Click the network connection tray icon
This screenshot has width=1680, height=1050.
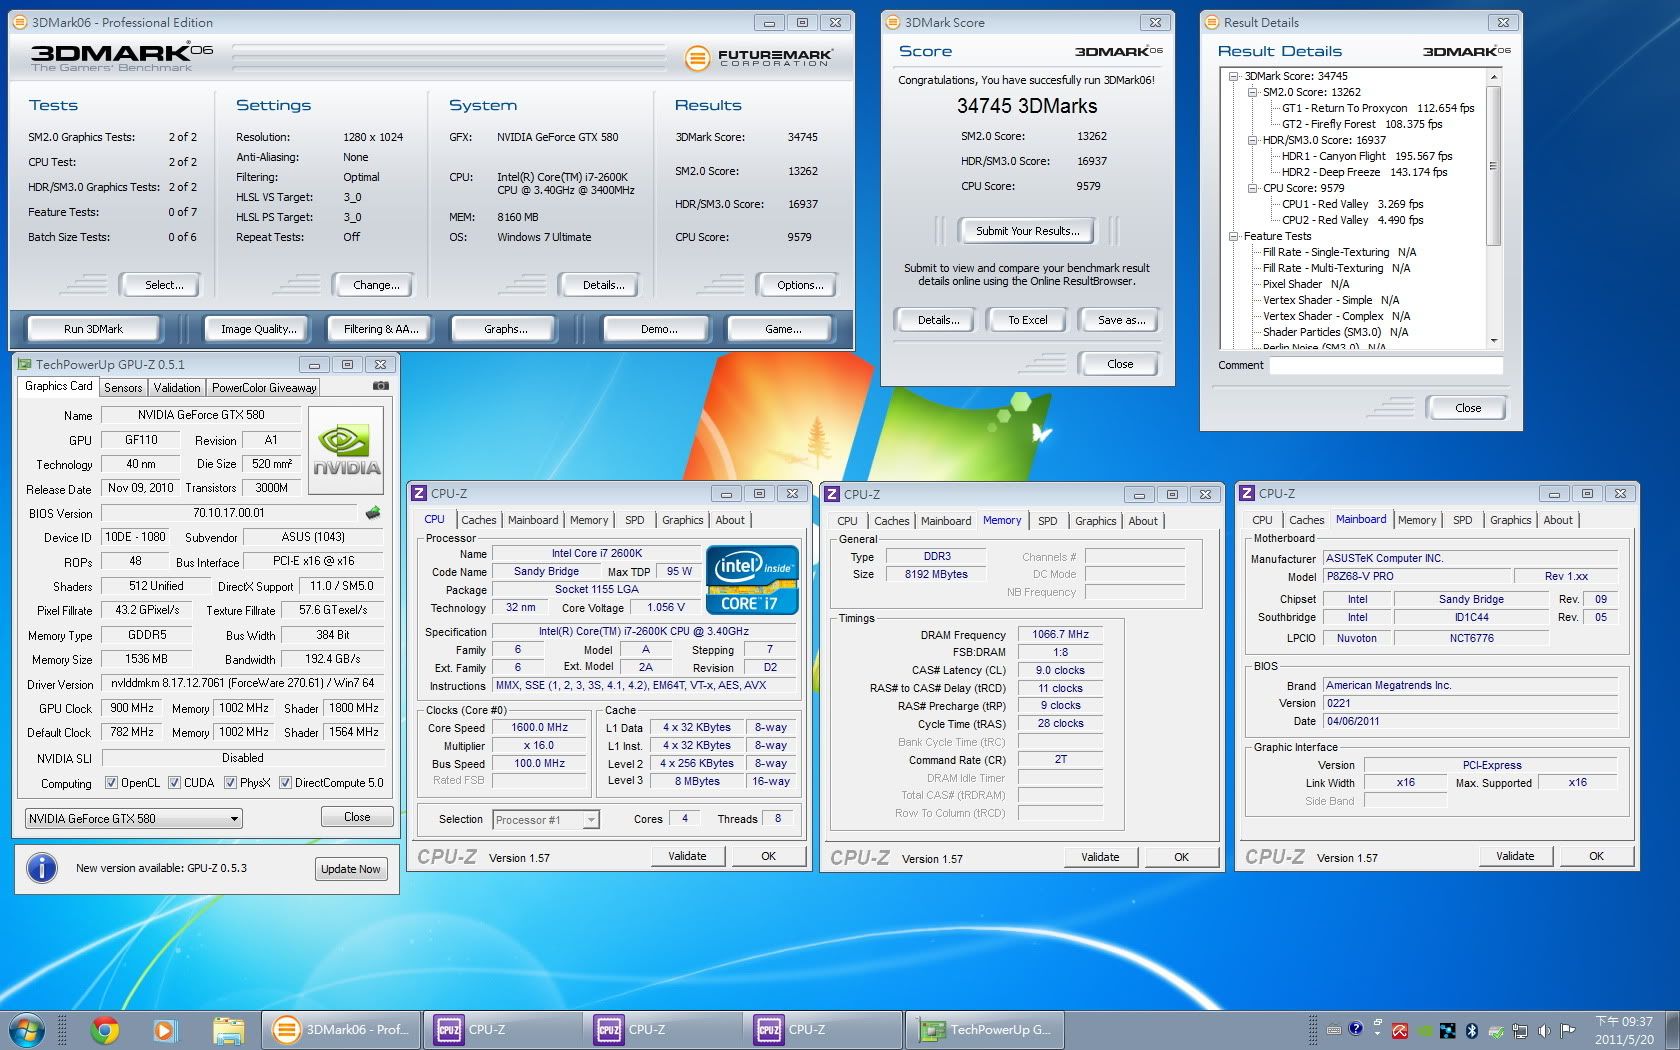(x=1520, y=1031)
